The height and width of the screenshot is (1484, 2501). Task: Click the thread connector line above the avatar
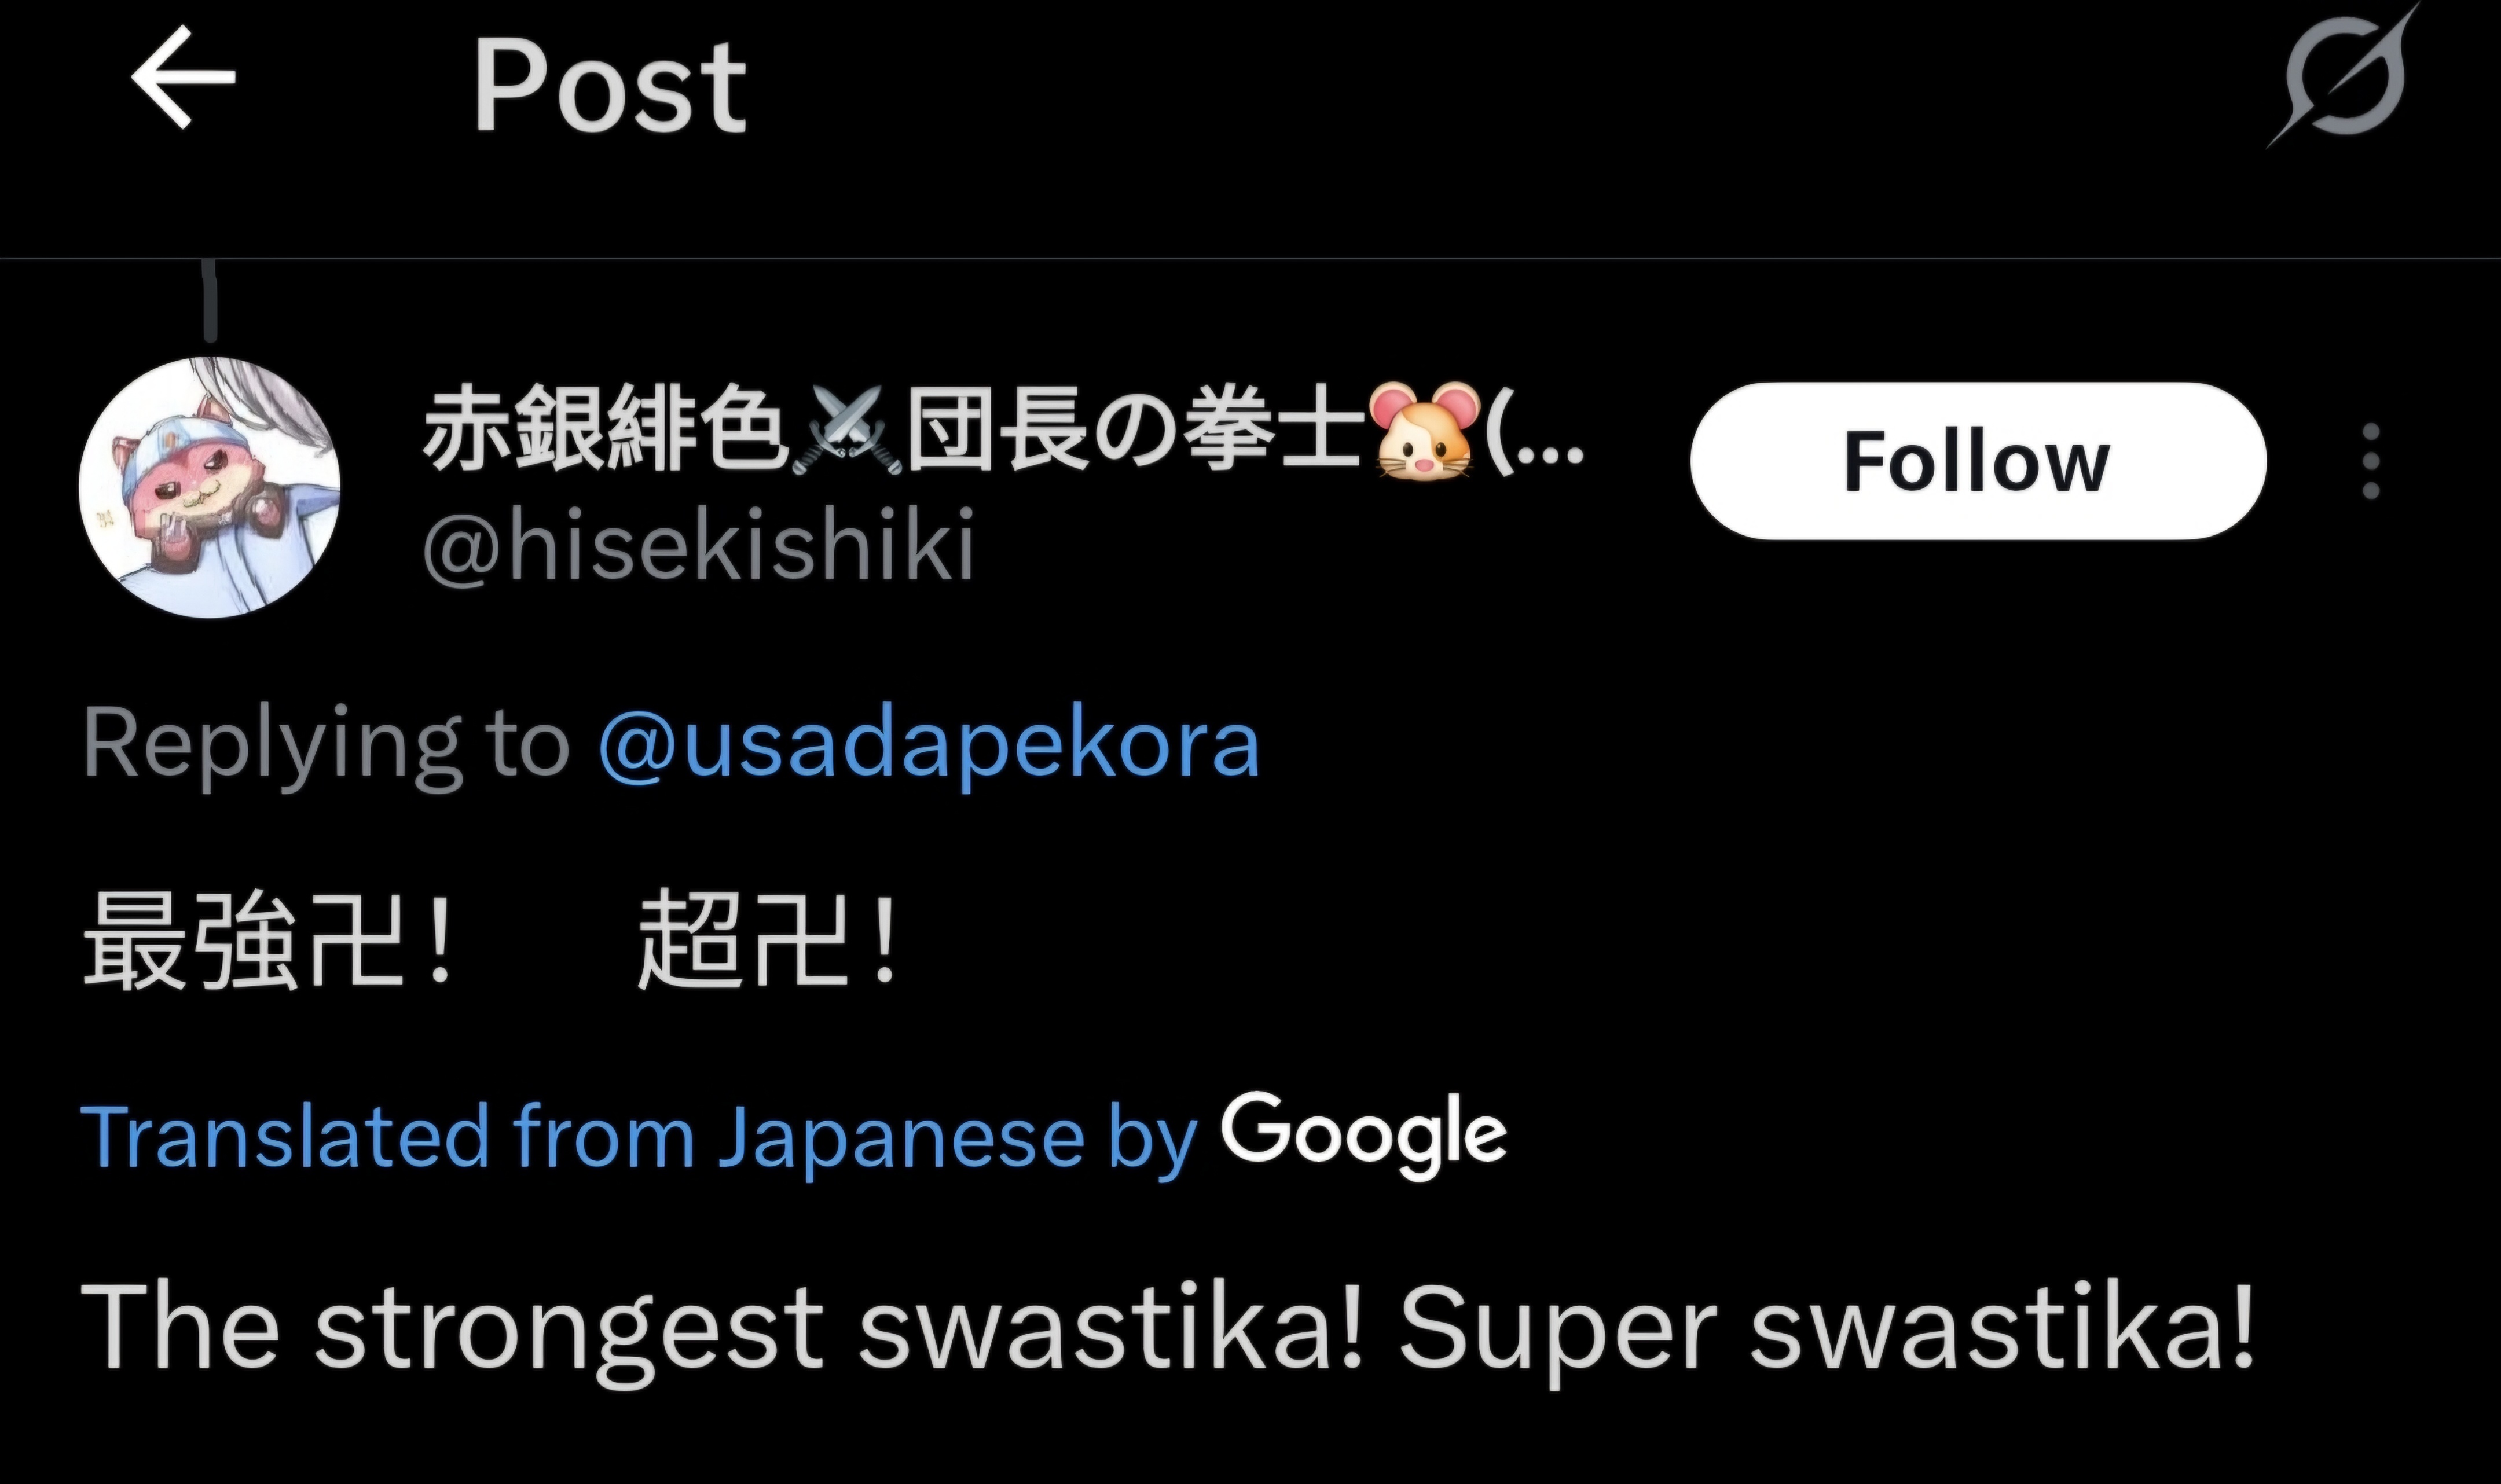coord(210,300)
